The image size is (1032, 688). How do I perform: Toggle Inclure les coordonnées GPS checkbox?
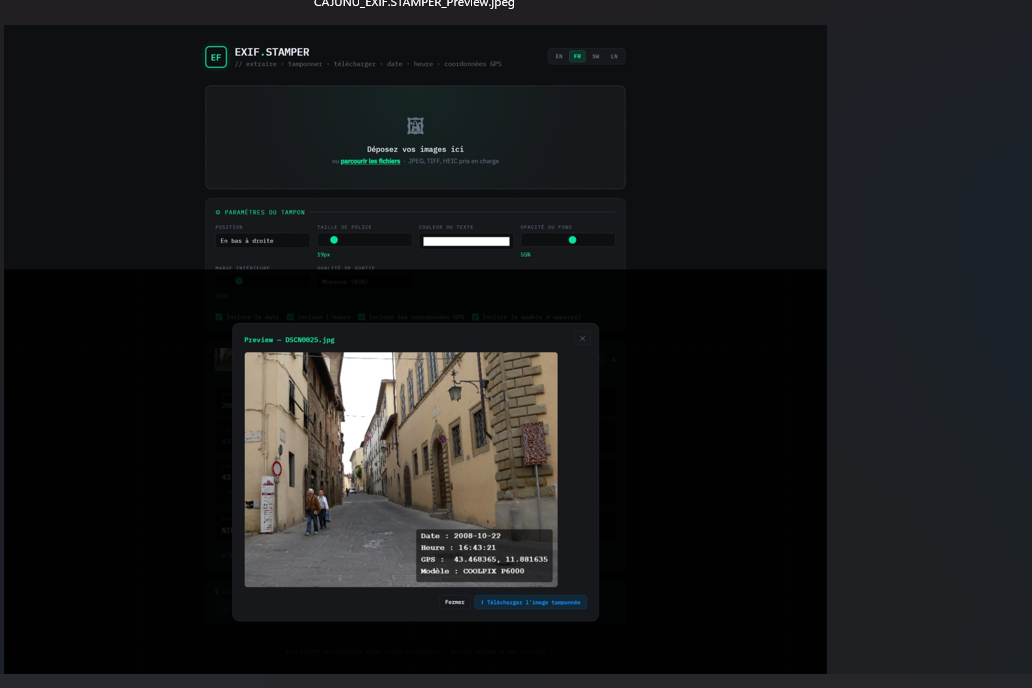point(361,317)
